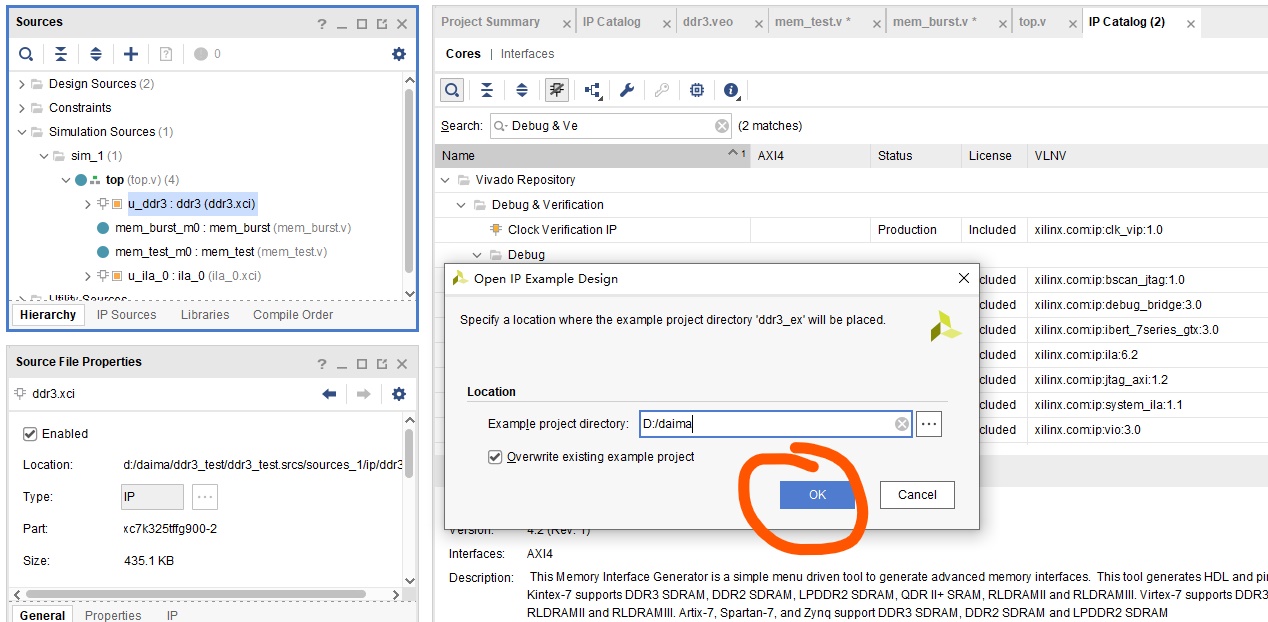This screenshot has height=622, width=1268.
Task: Collapse all in the IP Catalog toolbar
Action: click(487, 90)
